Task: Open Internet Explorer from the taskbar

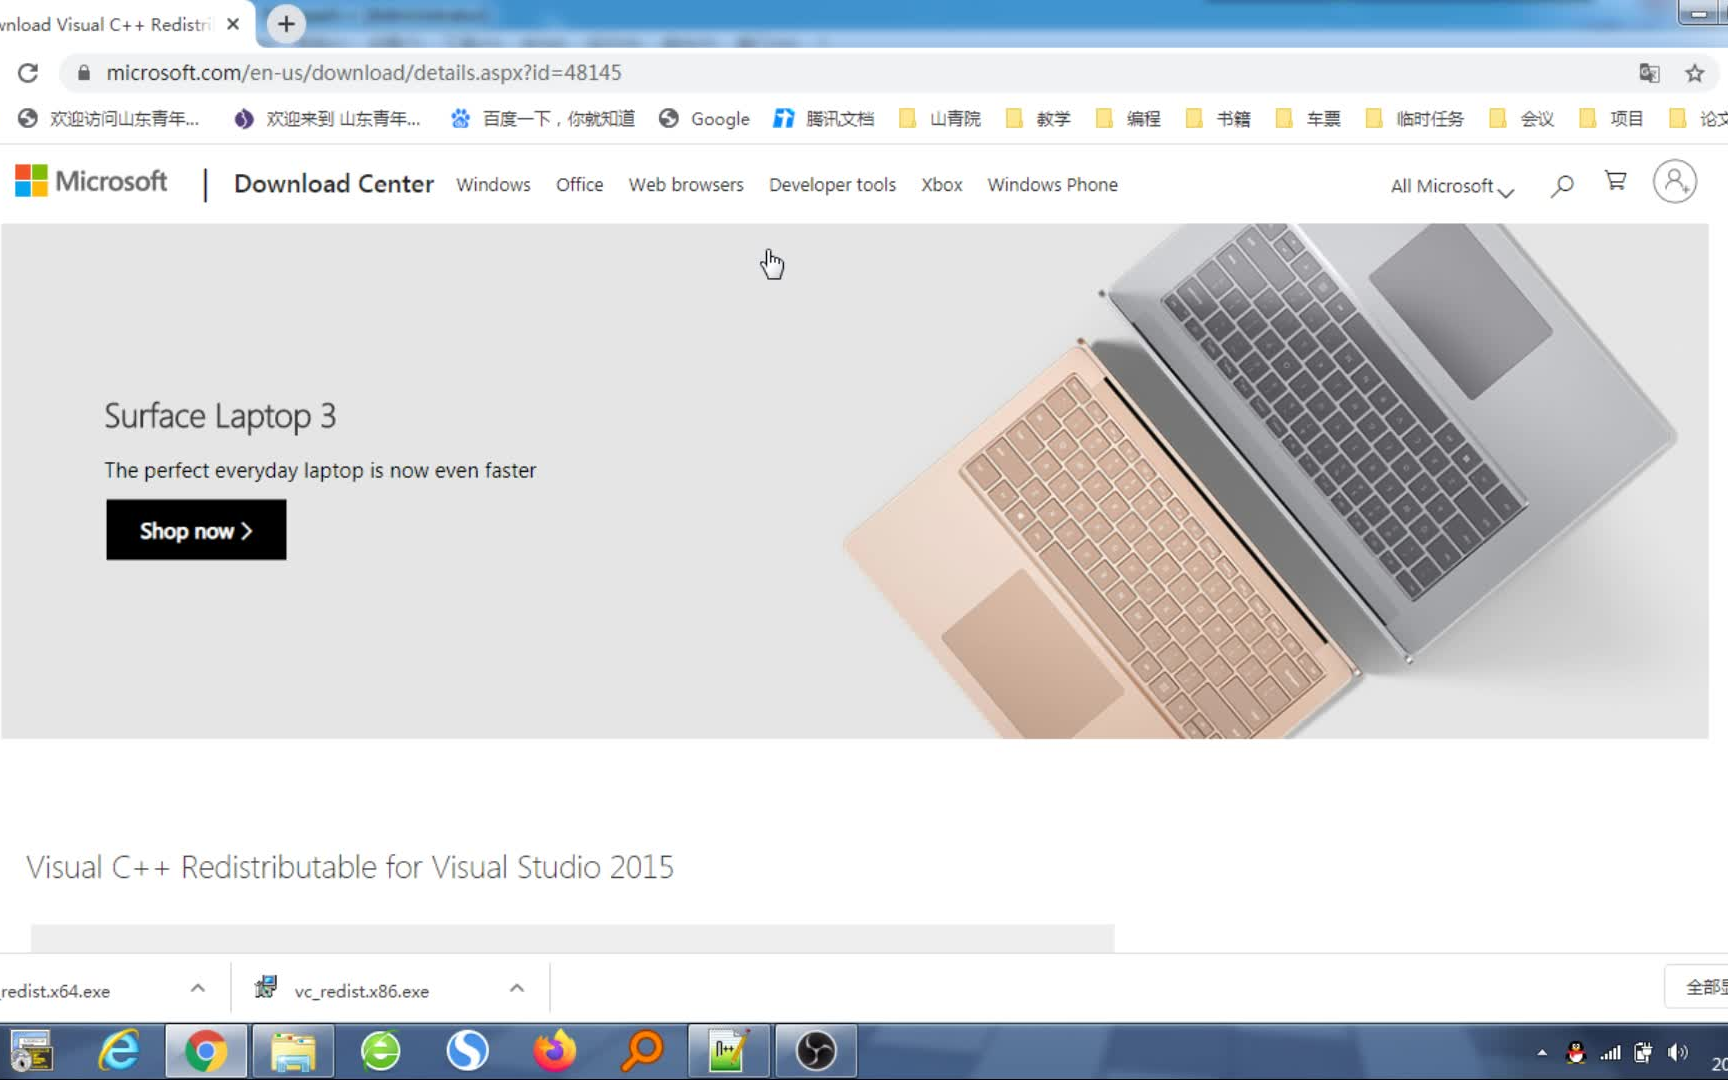Action: (x=119, y=1052)
